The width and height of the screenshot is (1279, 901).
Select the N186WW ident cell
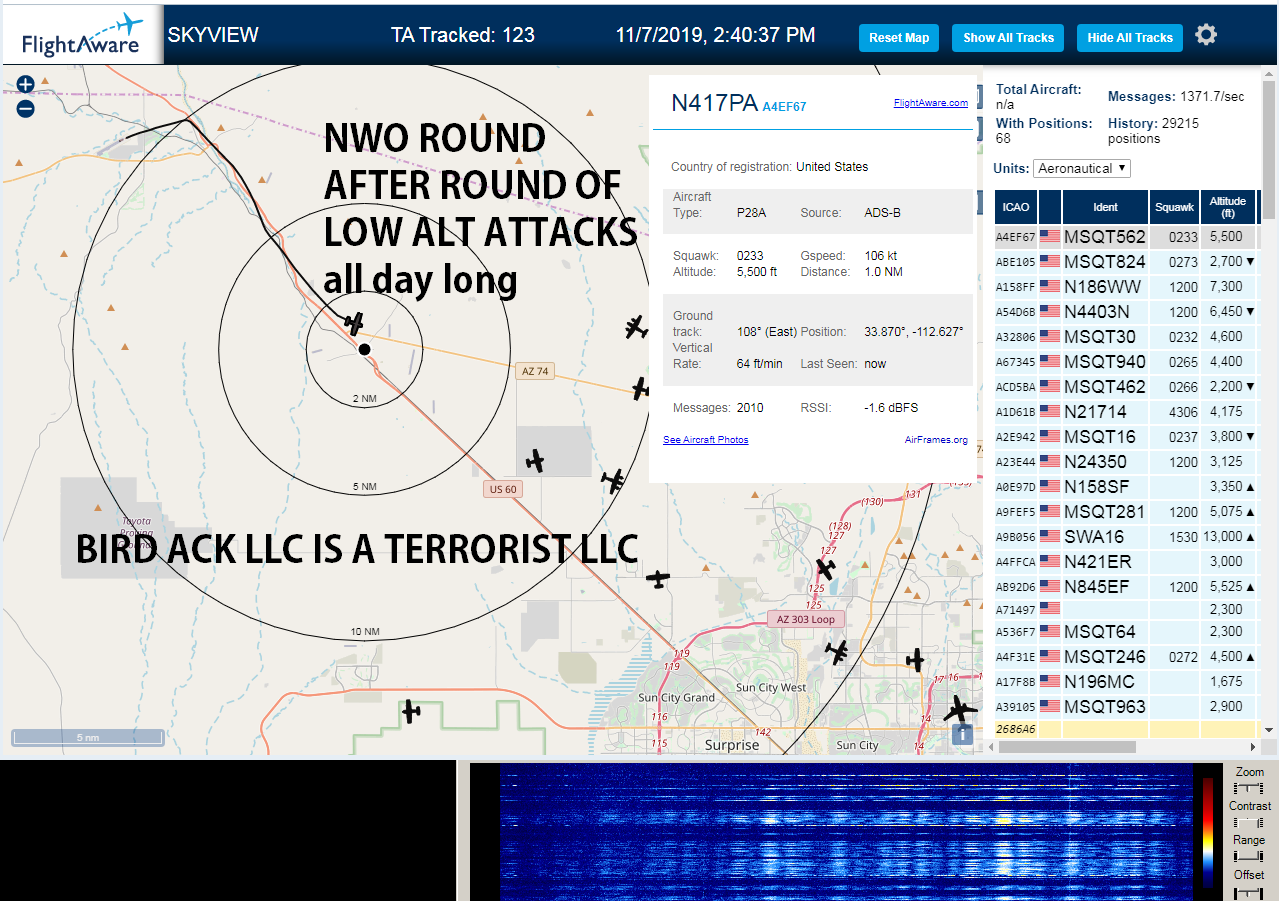tap(1105, 287)
